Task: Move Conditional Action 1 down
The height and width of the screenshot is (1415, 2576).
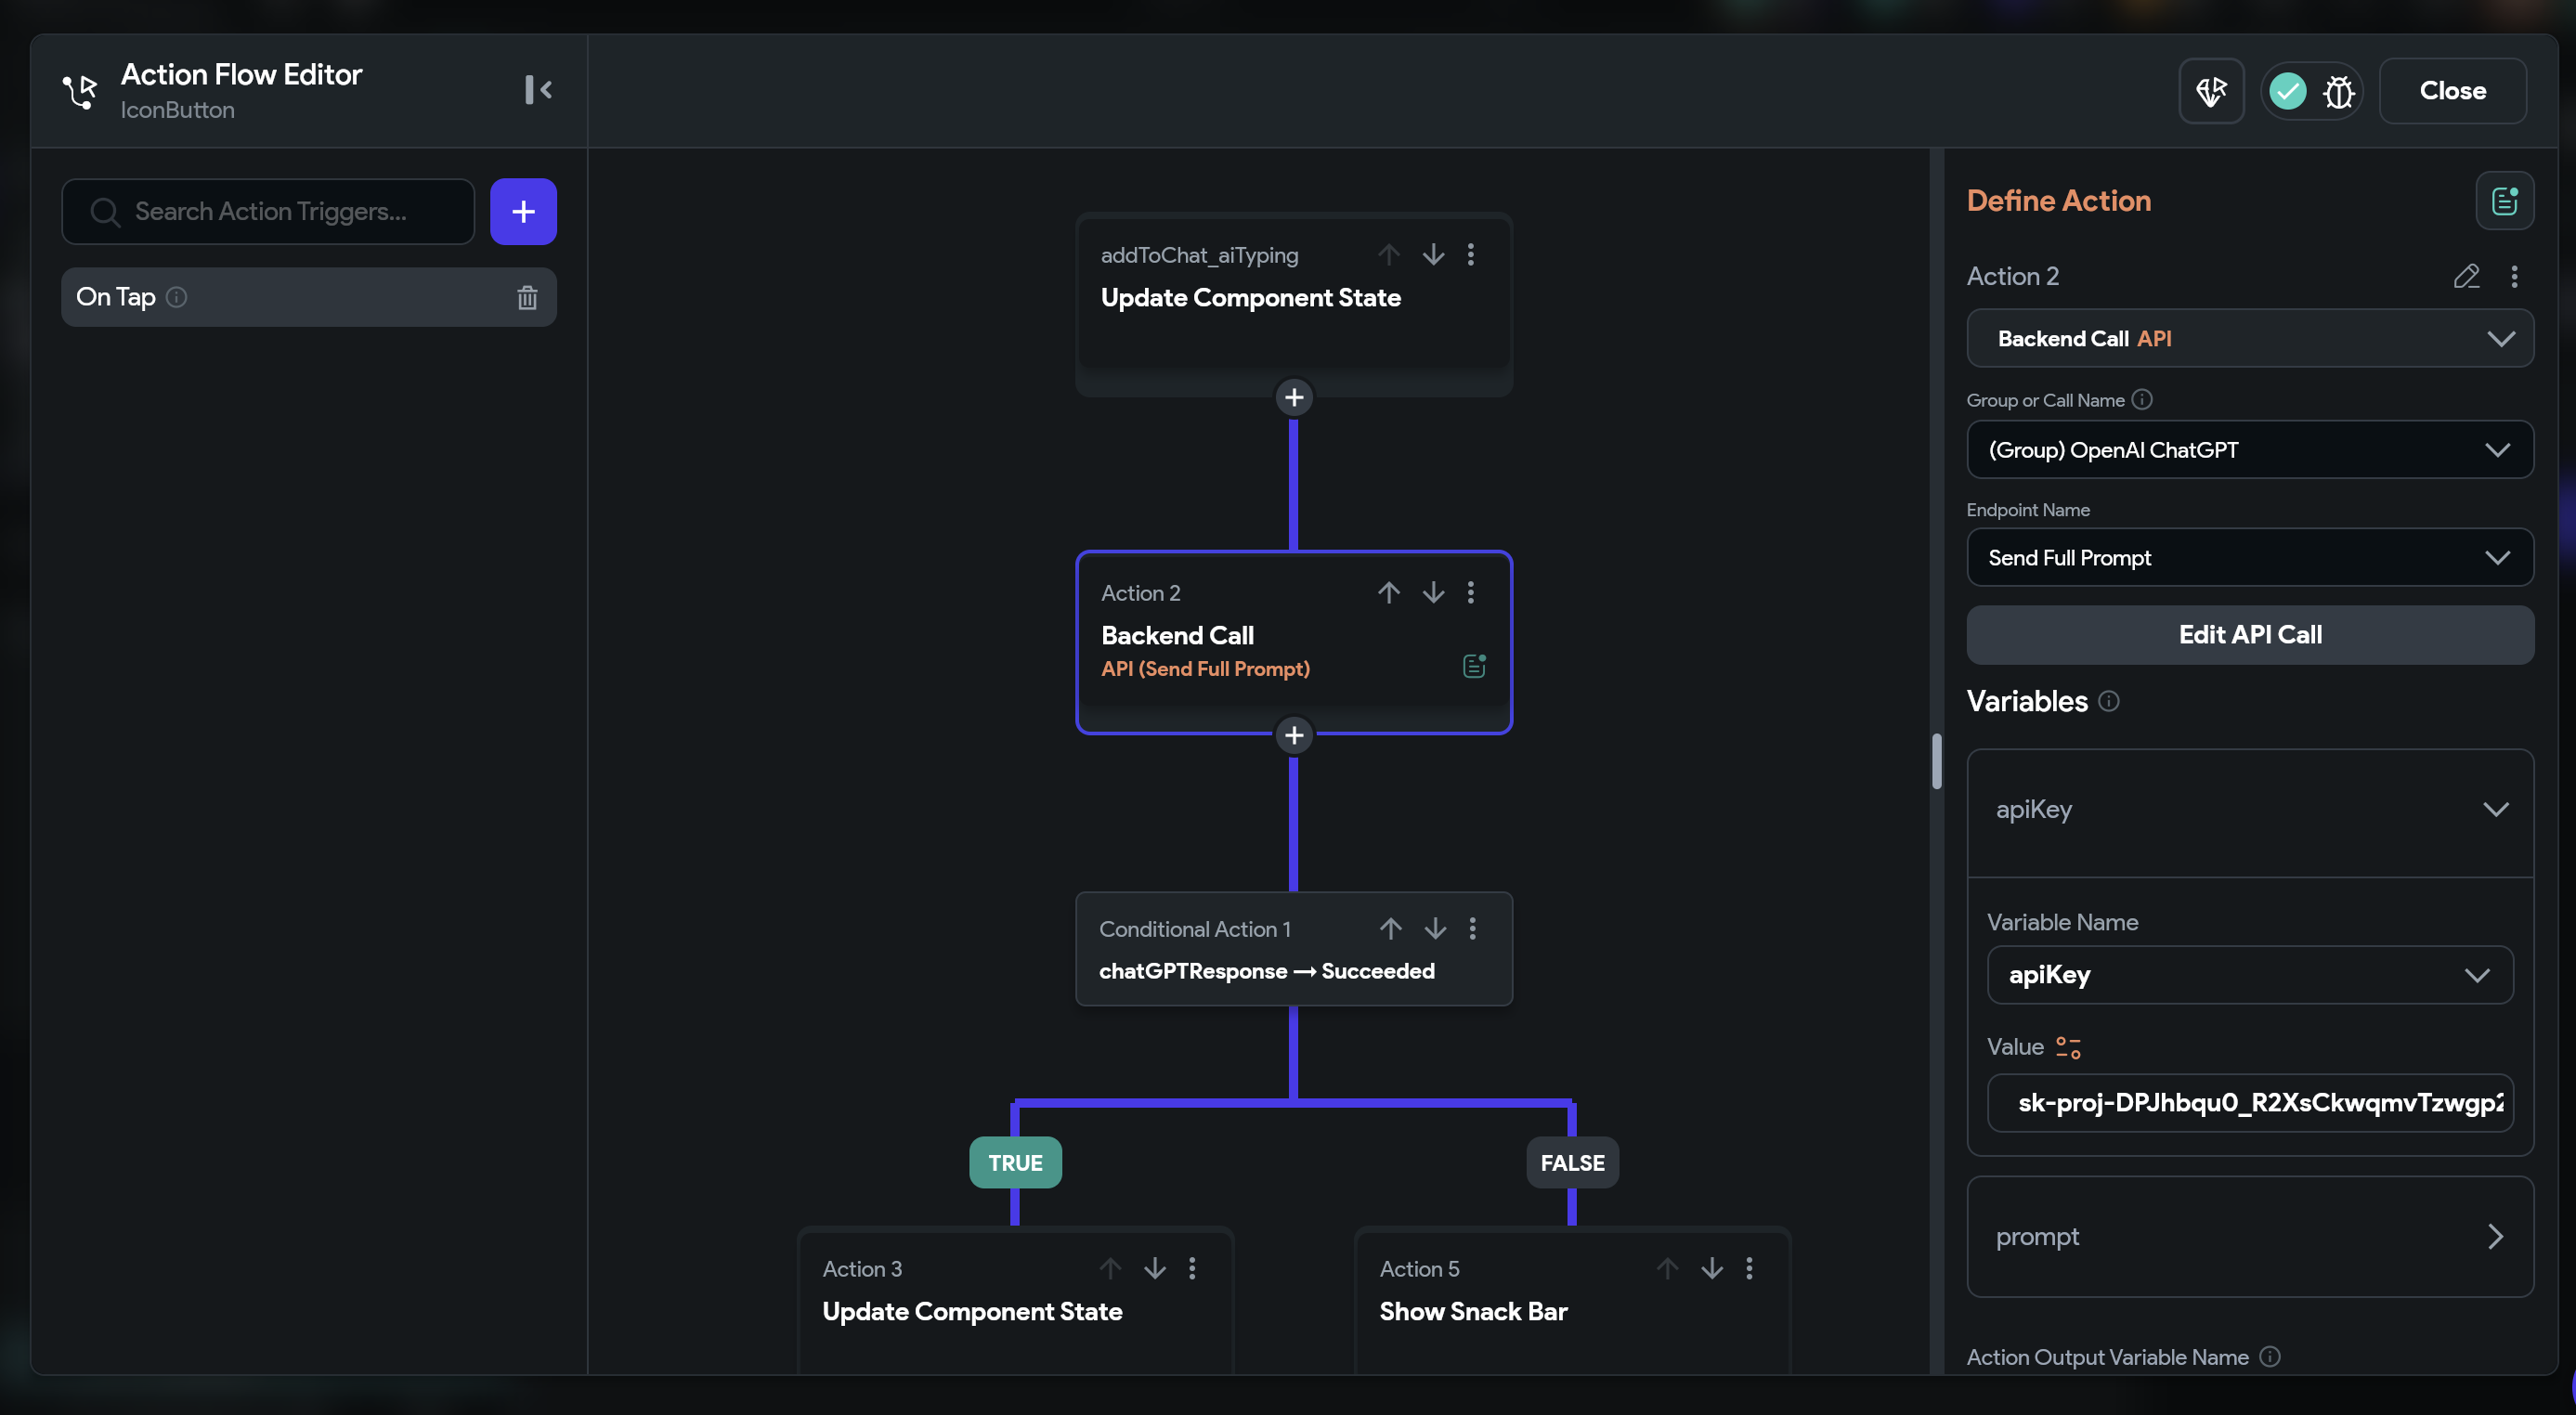Action: point(1435,928)
